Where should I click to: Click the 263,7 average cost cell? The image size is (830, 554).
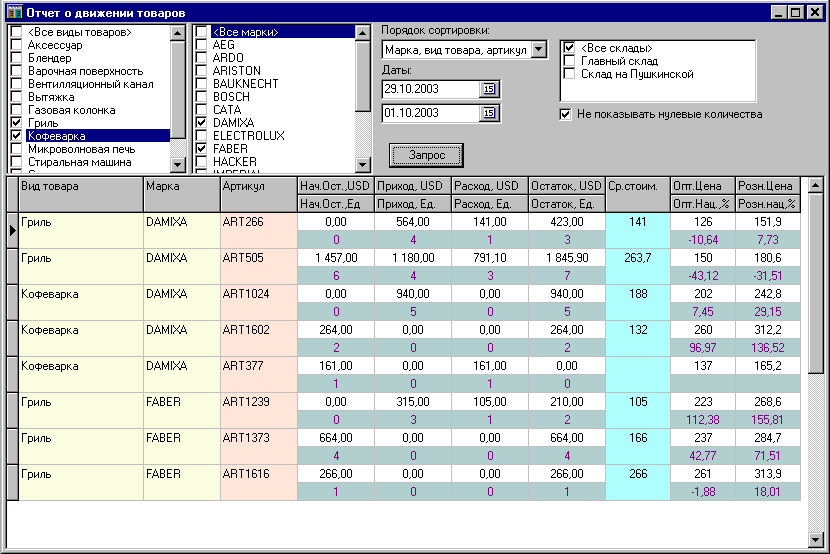pos(638,267)
